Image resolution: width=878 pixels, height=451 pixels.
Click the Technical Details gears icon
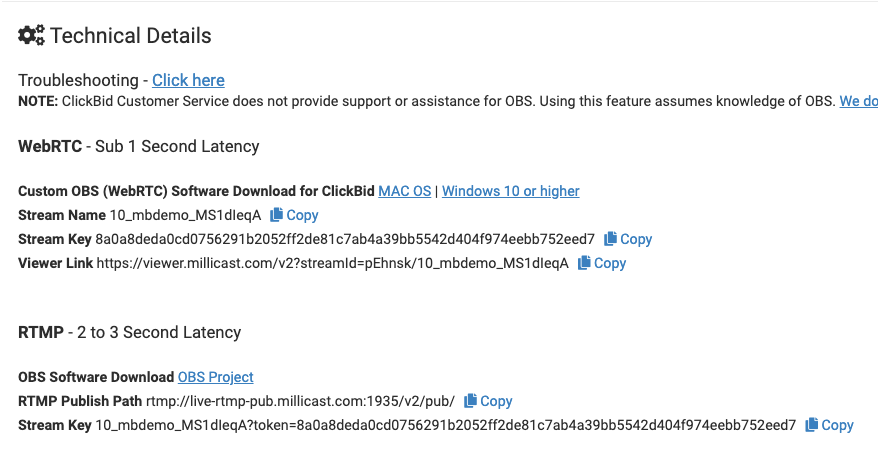coord(31,35)
